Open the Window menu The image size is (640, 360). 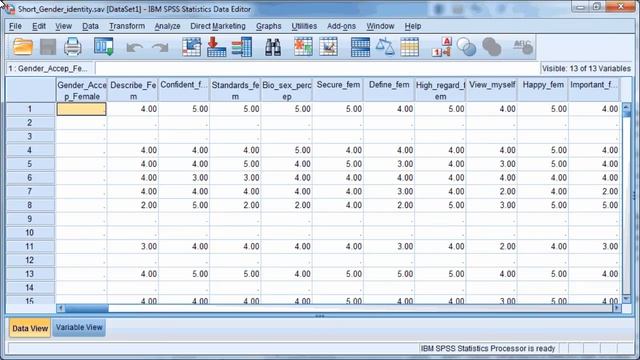pyautogui.click(x=380, y=26)
